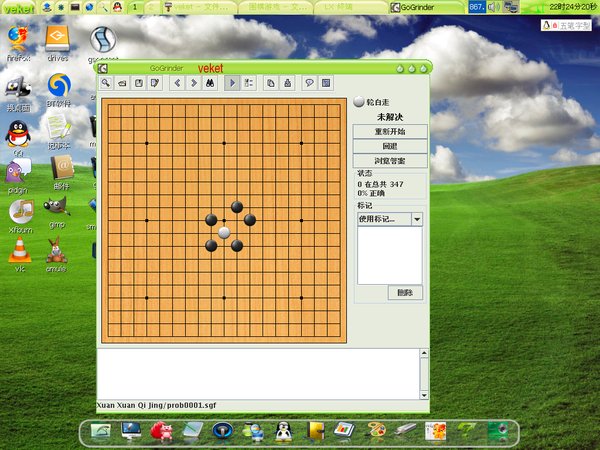Open the veket start menu
The width and height of the screenshot is (600, 450).
tap(18, 8)
